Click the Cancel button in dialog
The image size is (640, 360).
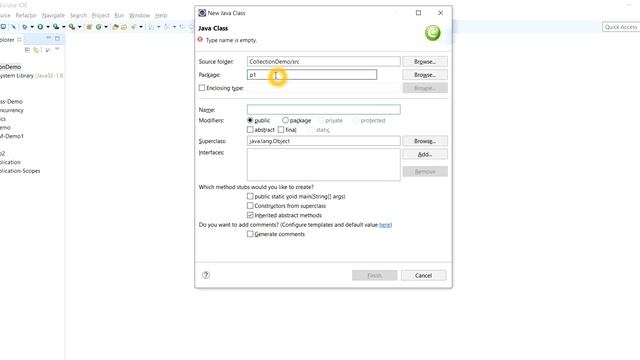pos(423,276)
